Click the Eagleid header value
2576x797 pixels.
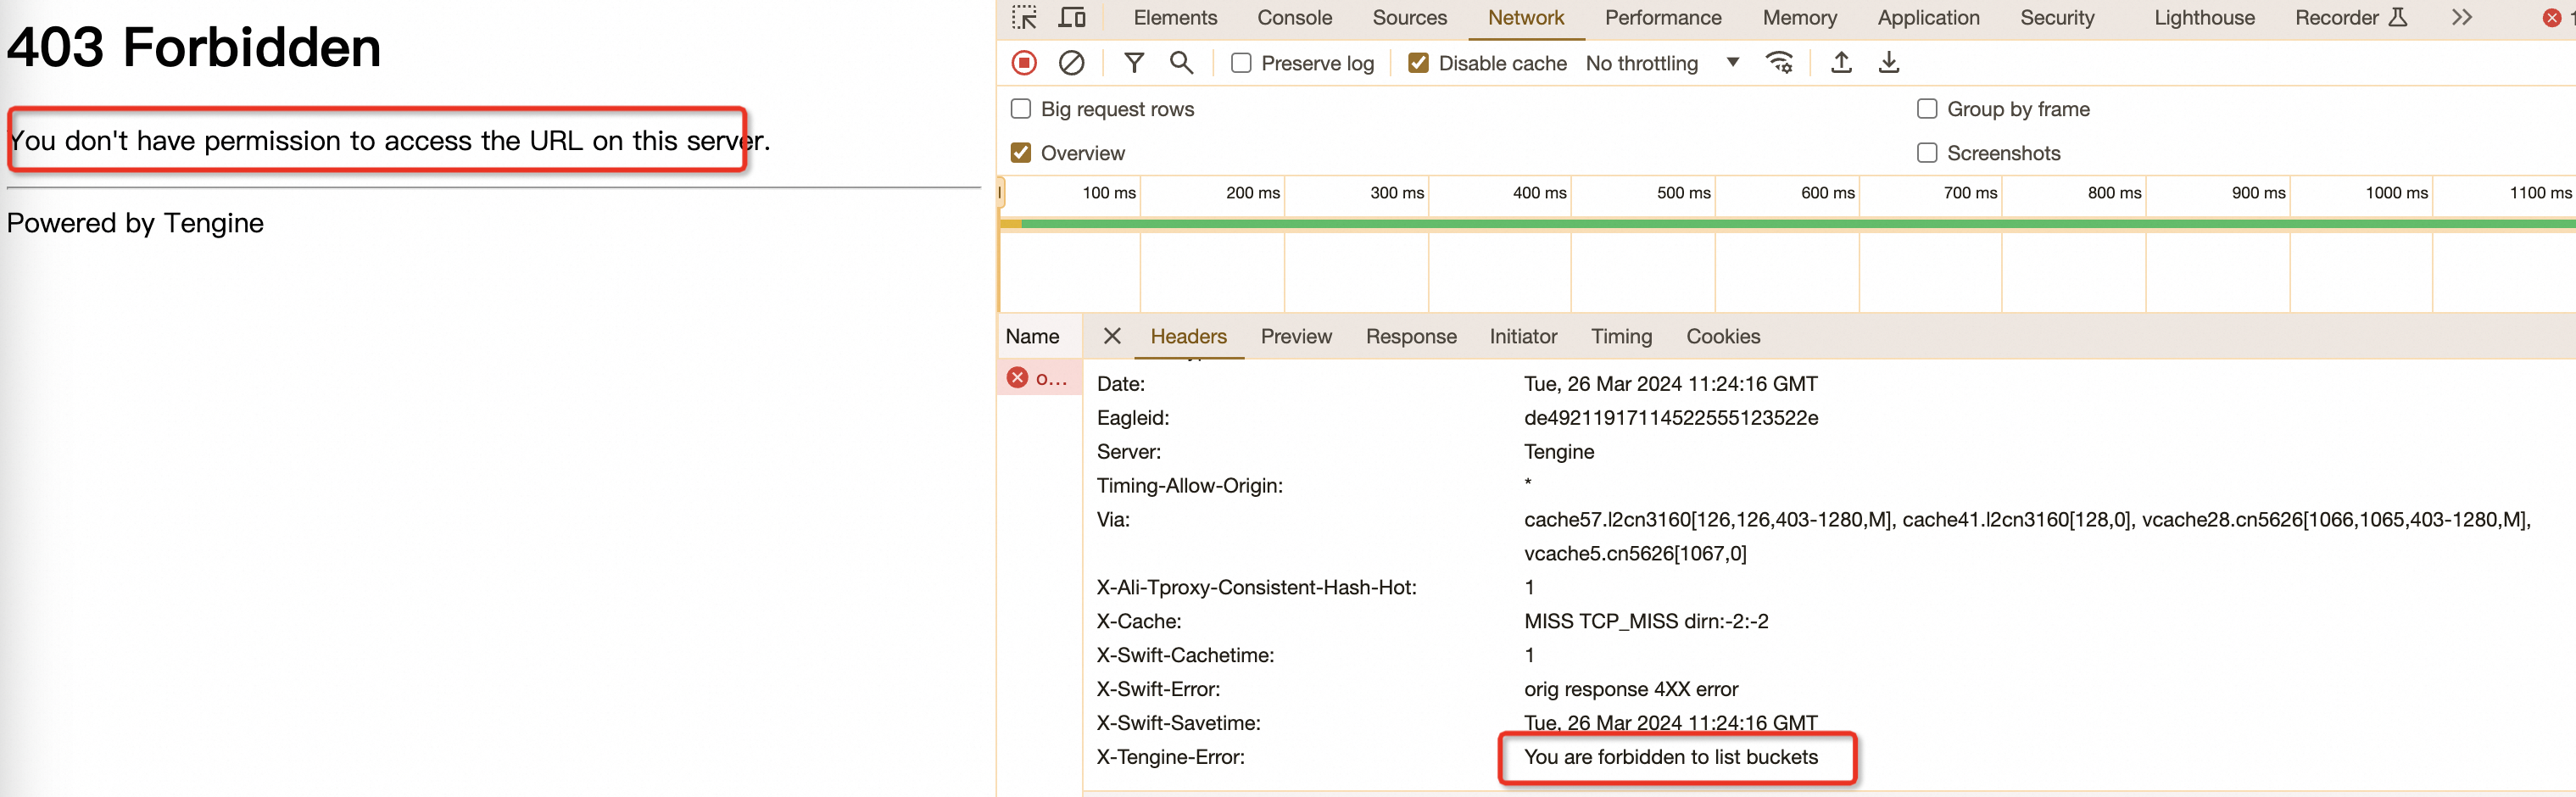(x=1671, y=418)
